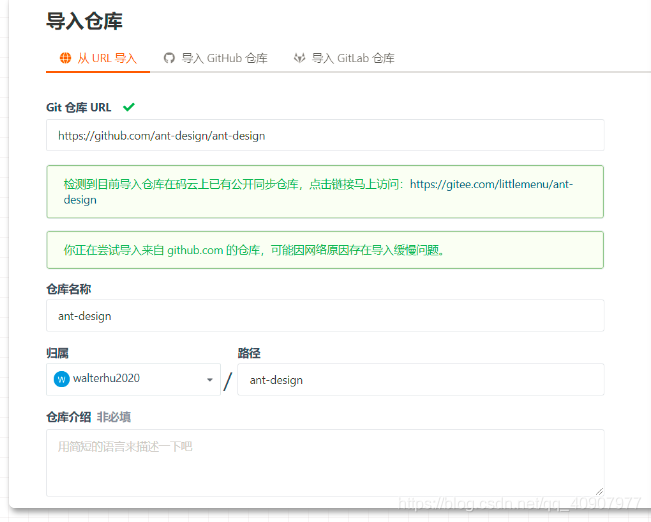Viewport: 651px width, 522px height.
Task: Click the green URL validation checkmark
Action: click(129, 107)
